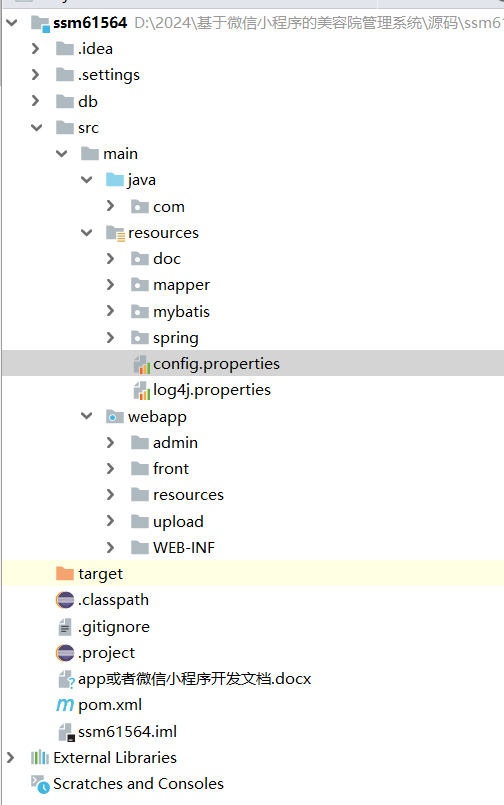Click the log4j.properties file icon
This screenshot has width=504, height=805.
(141, 390)
